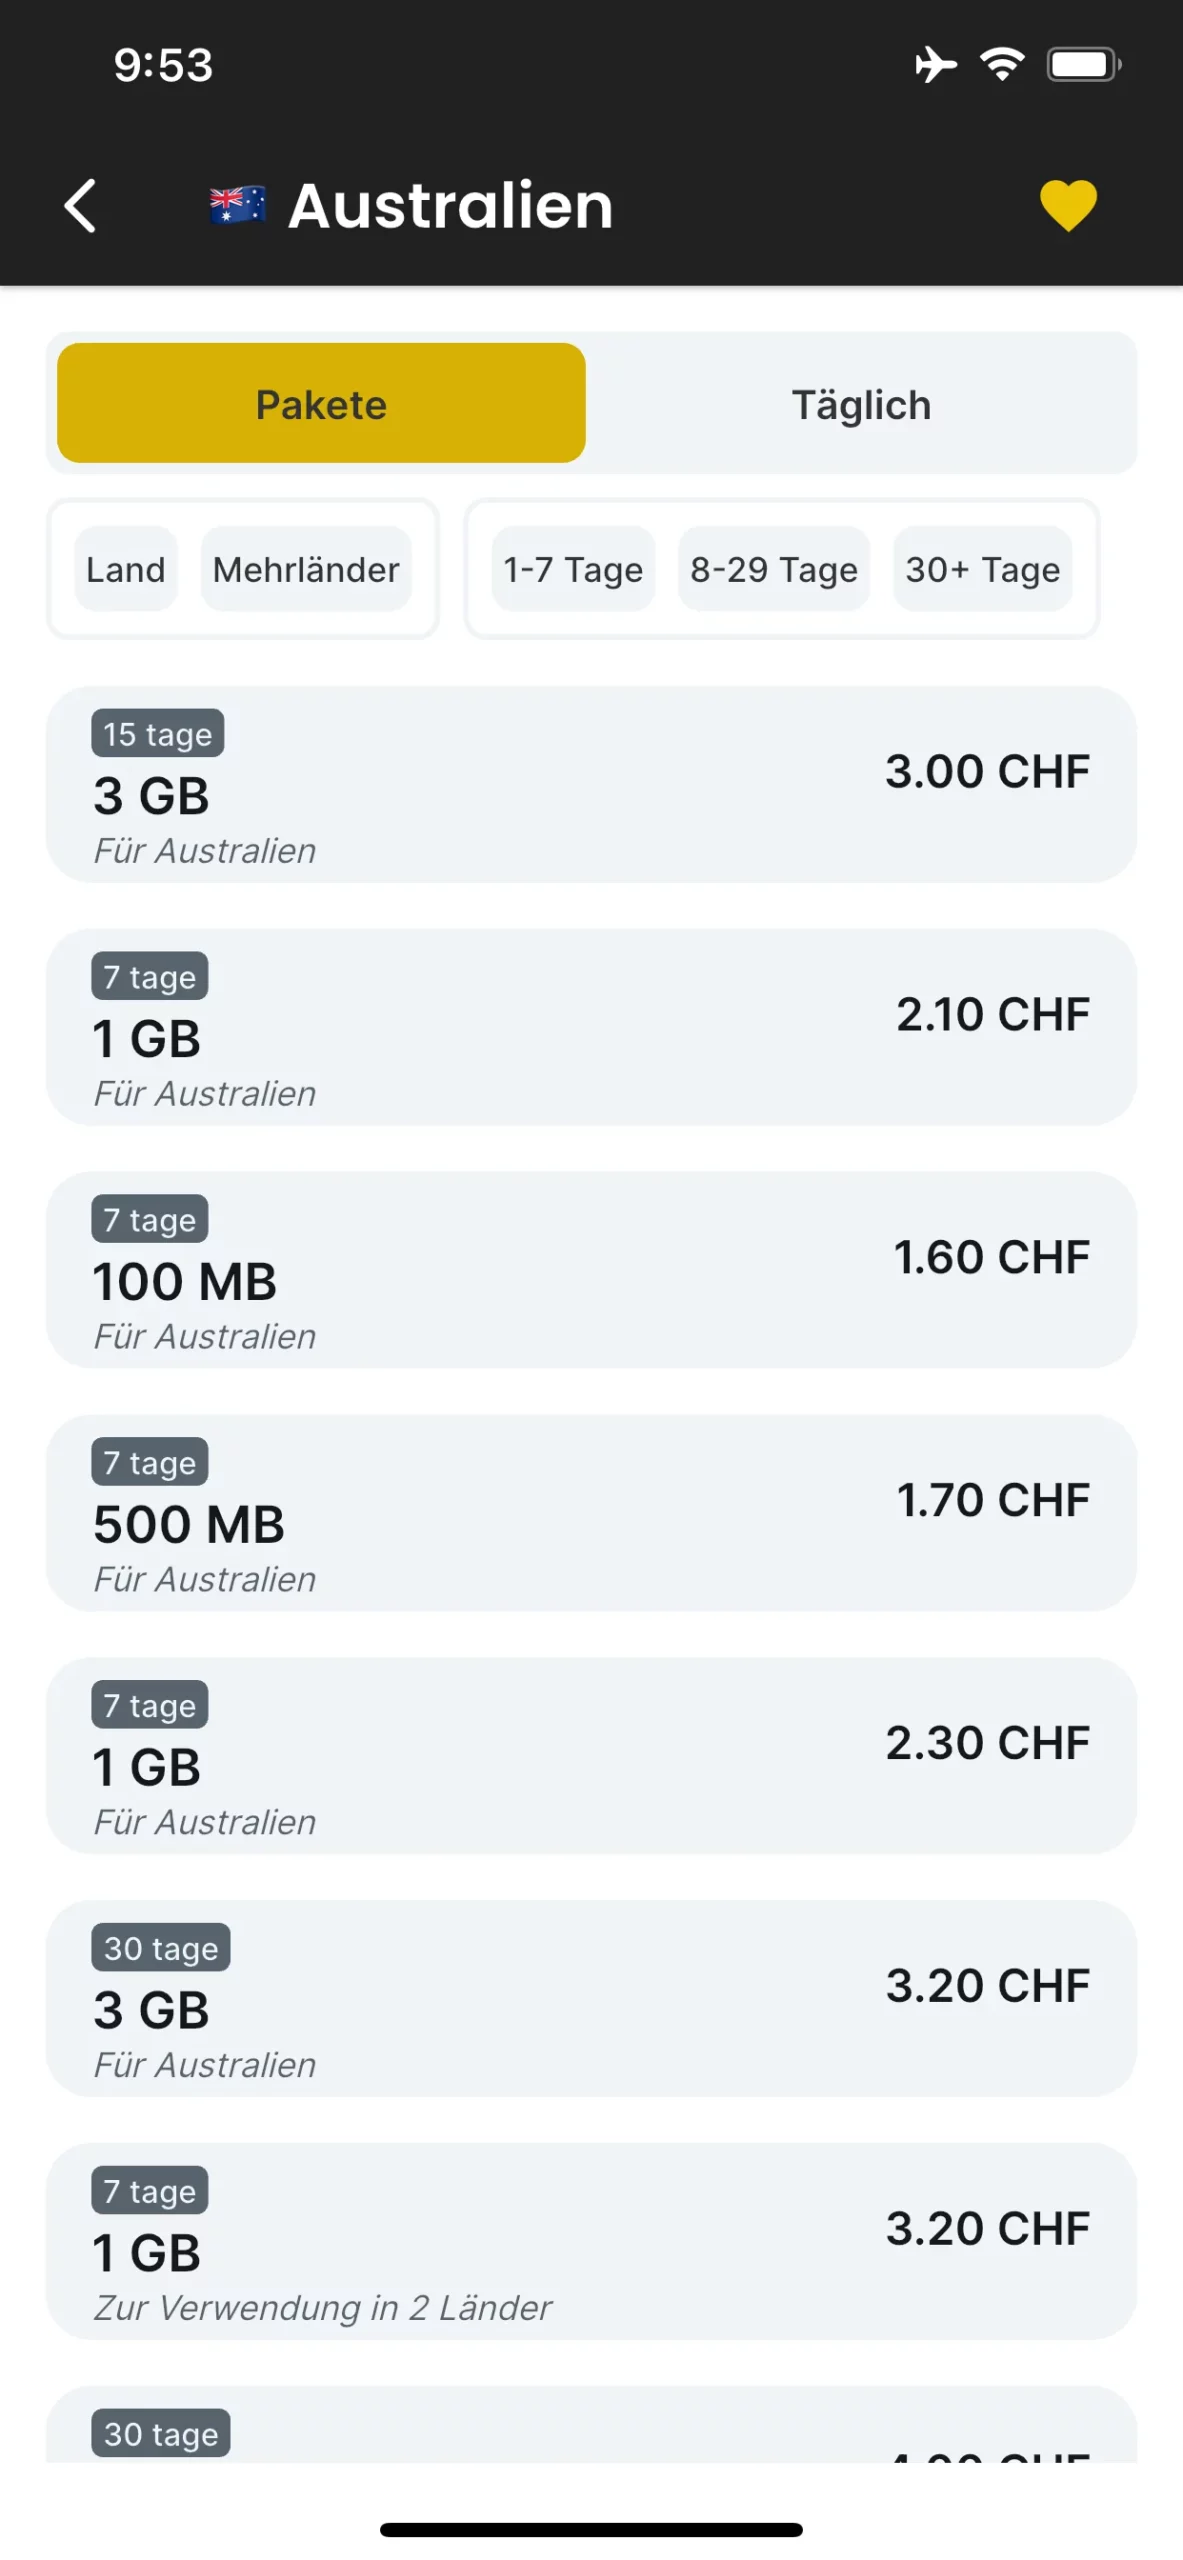
Task: Toggle the Land filter chip
Action: click(x=126, y=569)
